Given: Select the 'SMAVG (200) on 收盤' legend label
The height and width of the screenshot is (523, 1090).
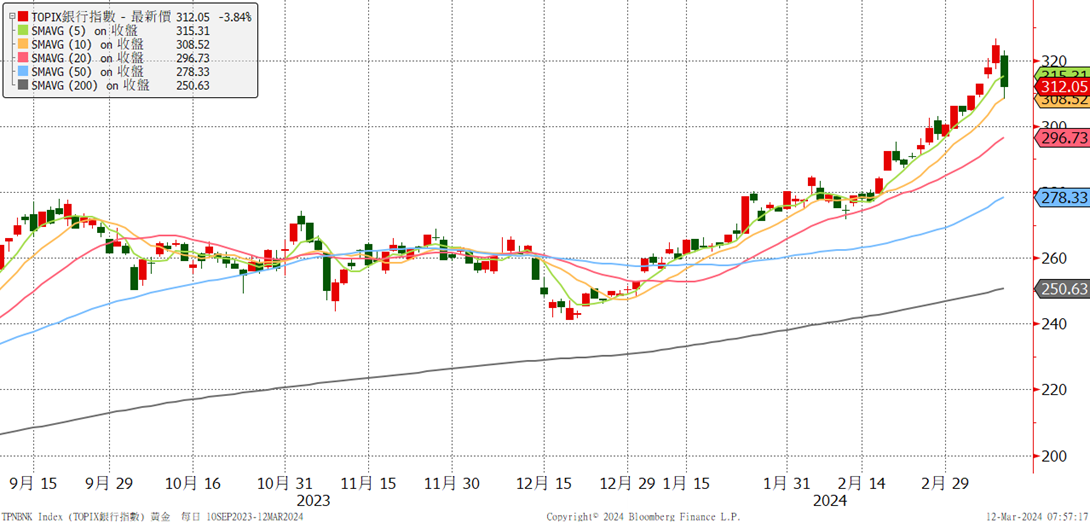Looking at the screenshot, I should click(91, 85).
